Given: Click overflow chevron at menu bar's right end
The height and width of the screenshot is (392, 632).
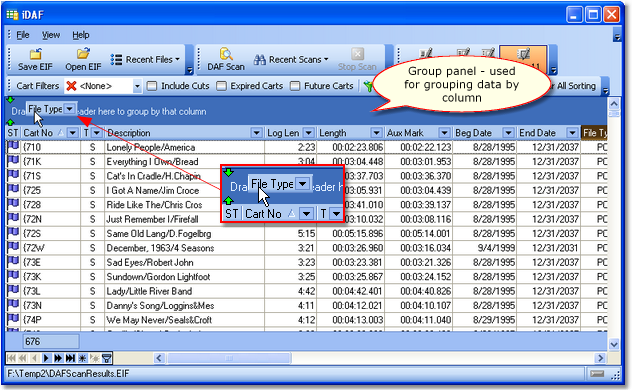Looking at the screenshot, I should tap(617, 37).
